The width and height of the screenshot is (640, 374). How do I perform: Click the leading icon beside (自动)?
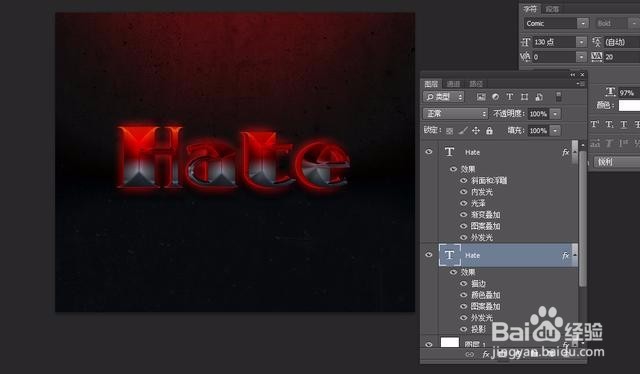(x=597, y=42)
